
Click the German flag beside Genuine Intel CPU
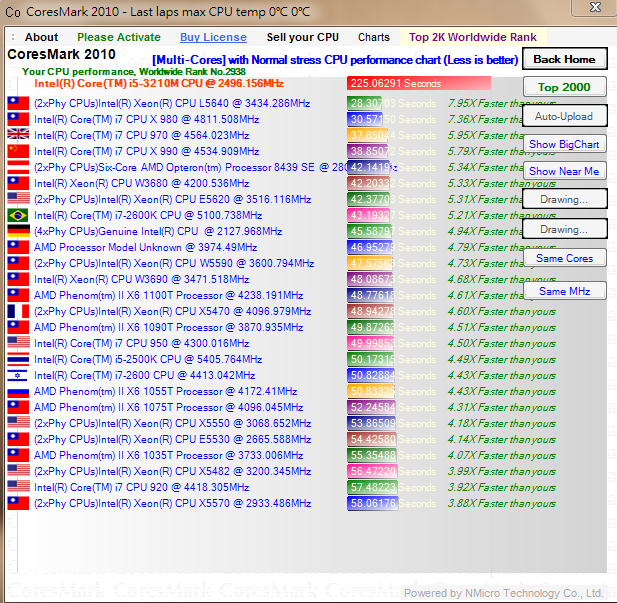(x=18, y=231)
